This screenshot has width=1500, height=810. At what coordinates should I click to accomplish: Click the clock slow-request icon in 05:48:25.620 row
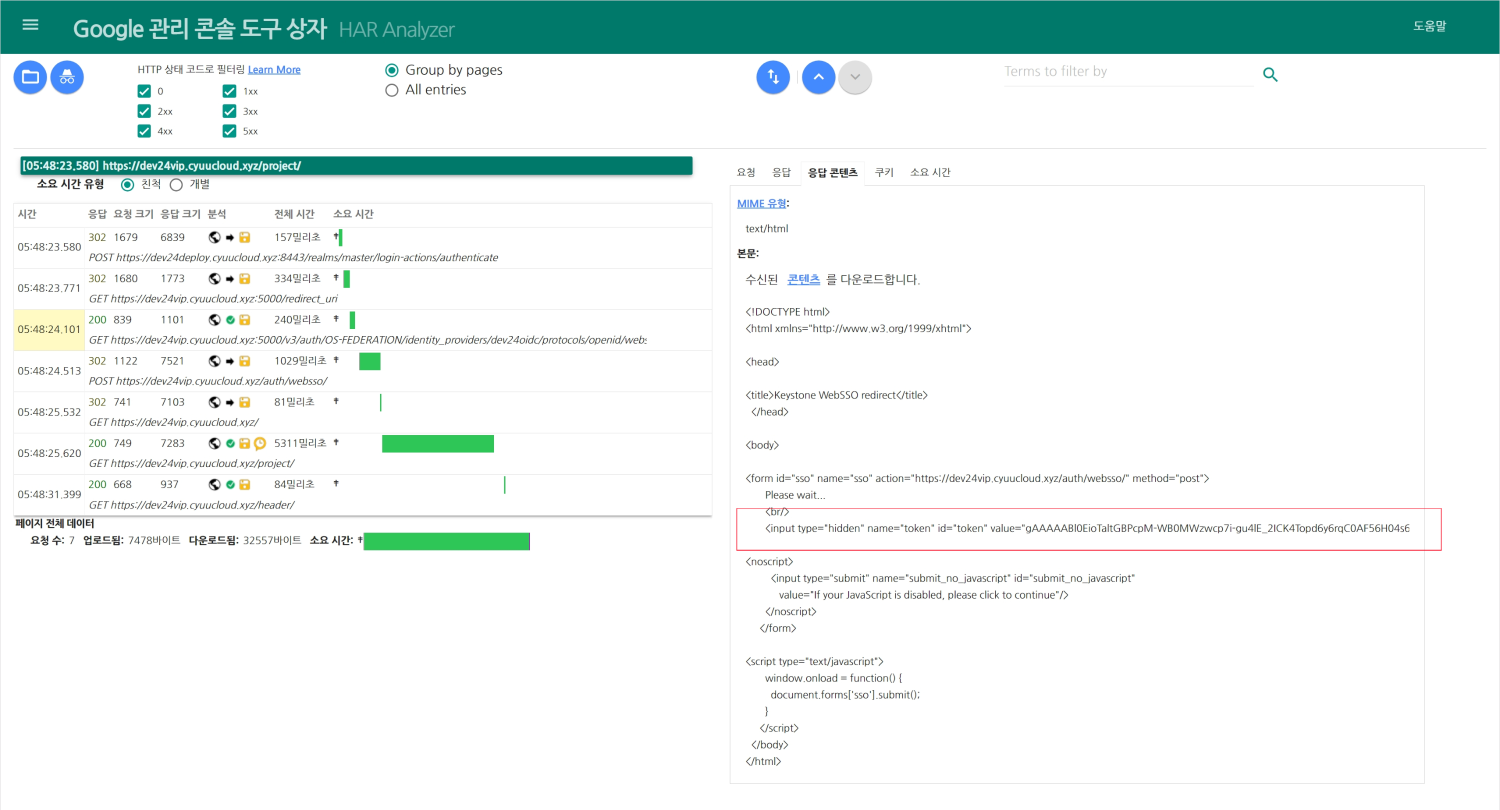tap(259, 443)
